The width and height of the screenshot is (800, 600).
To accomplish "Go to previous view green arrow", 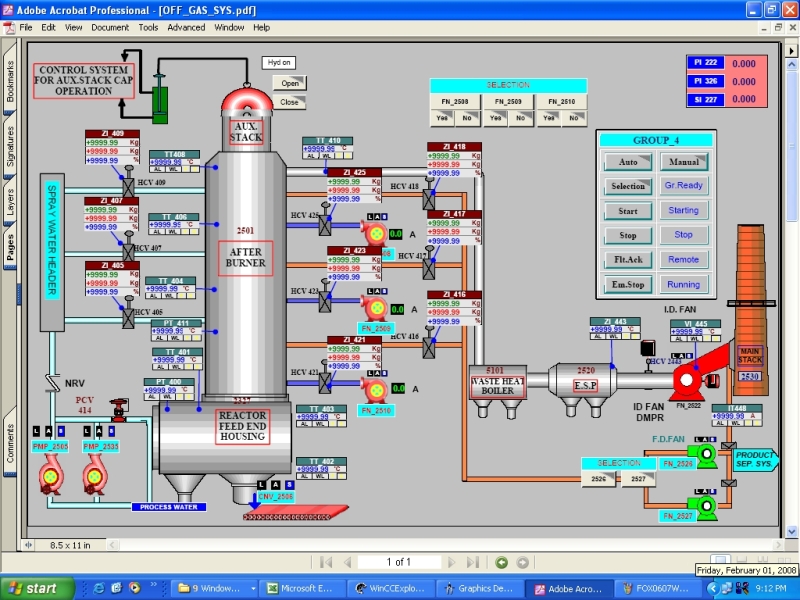I will pos(502,562).
